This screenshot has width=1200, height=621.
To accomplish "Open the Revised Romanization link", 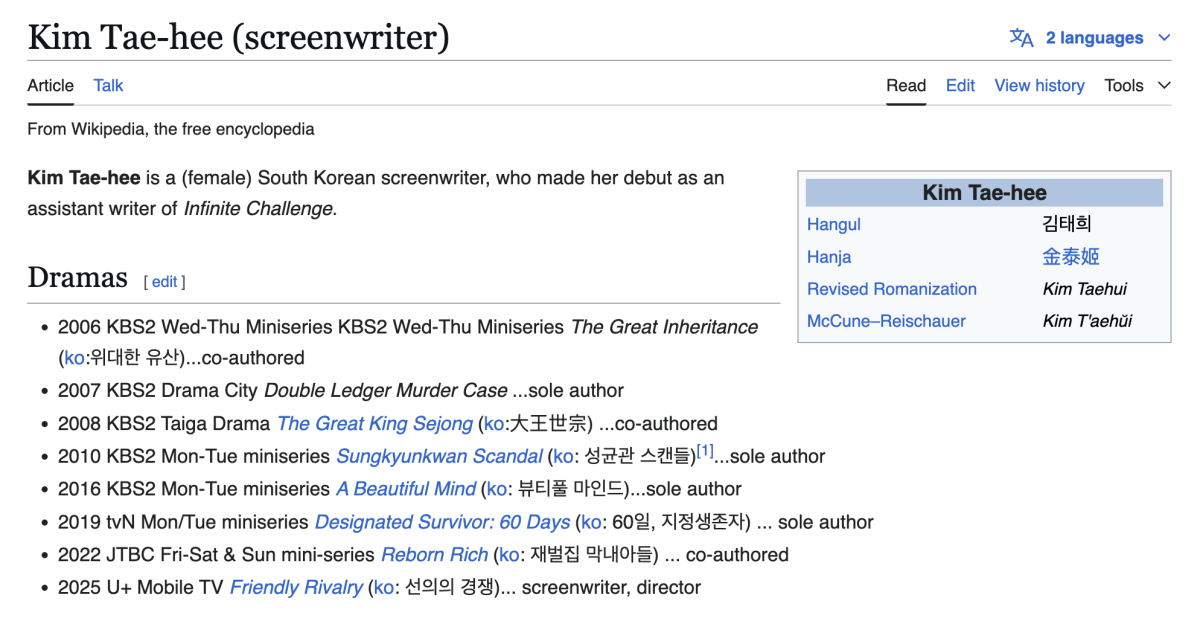I will [892, 289].
